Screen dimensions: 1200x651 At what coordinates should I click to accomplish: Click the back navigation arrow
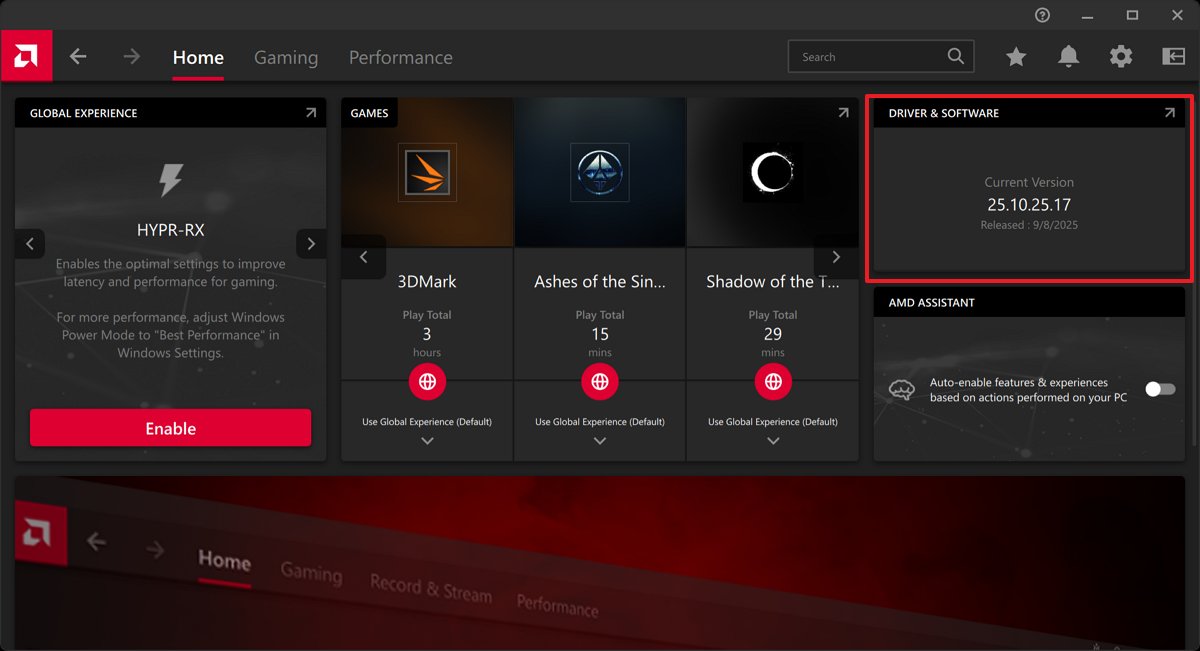click(x=78, y=56)
